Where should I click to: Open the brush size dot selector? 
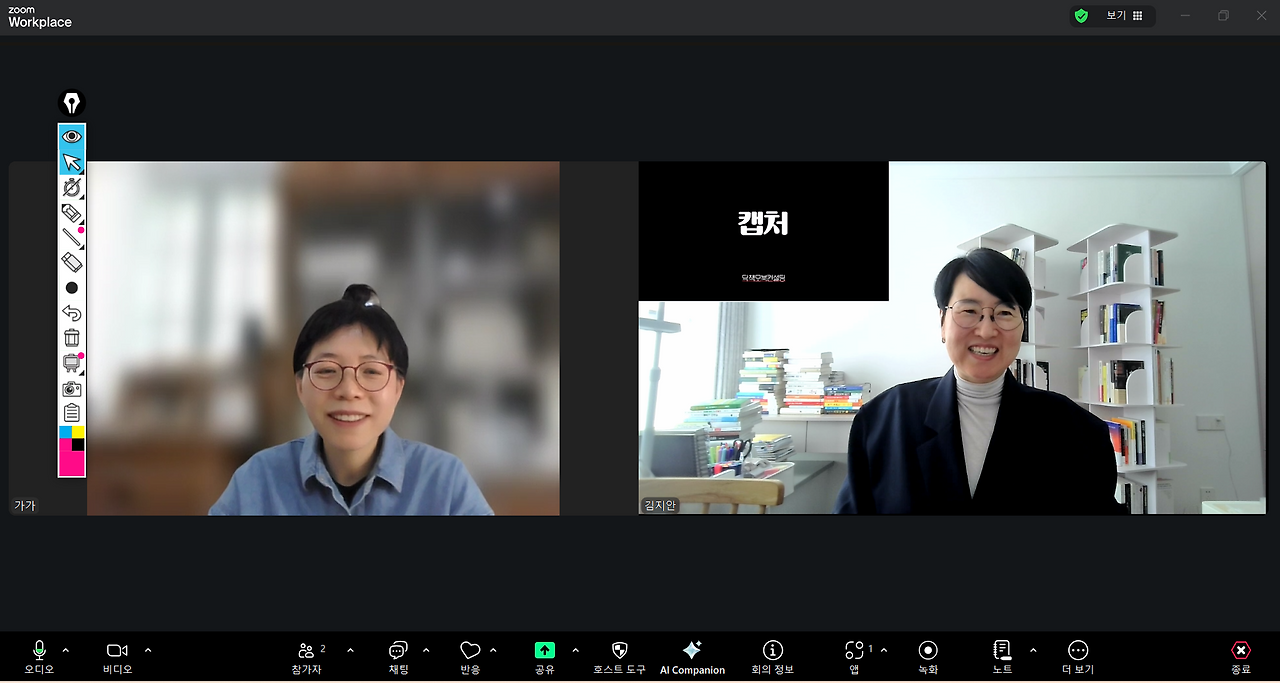[x=72, y=288]
